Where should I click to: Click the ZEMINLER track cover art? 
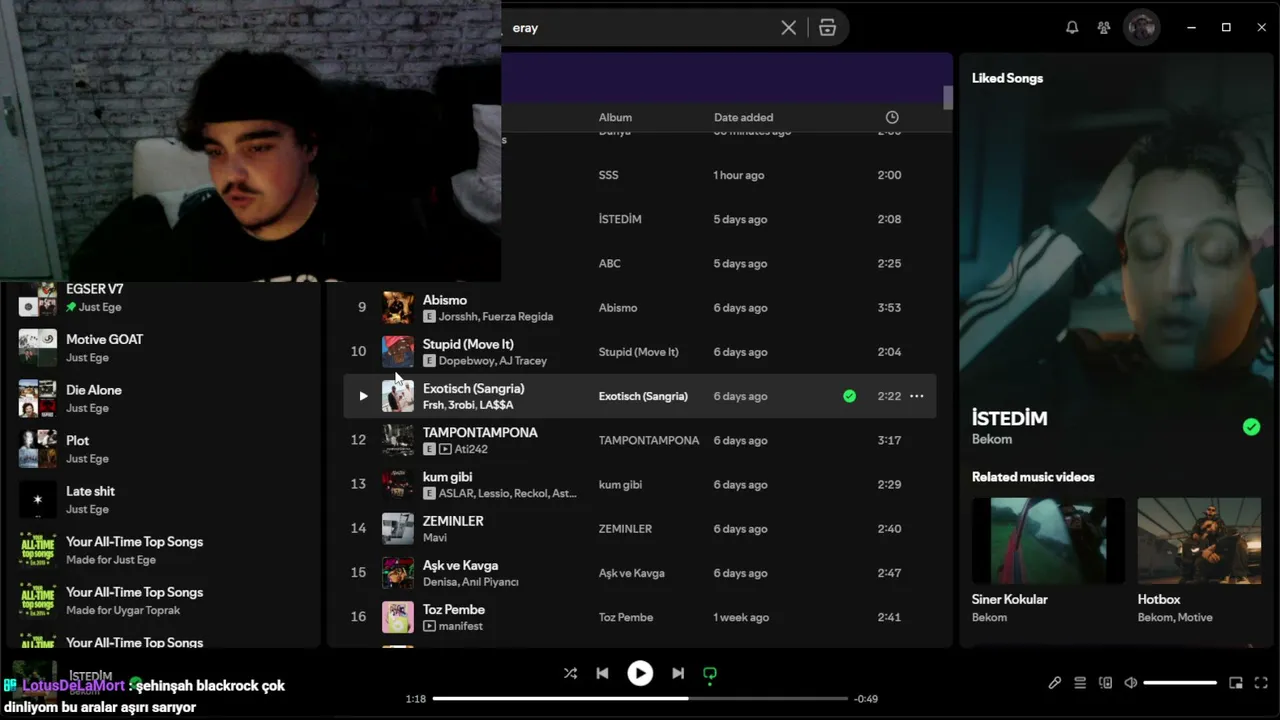coord(398,529)
